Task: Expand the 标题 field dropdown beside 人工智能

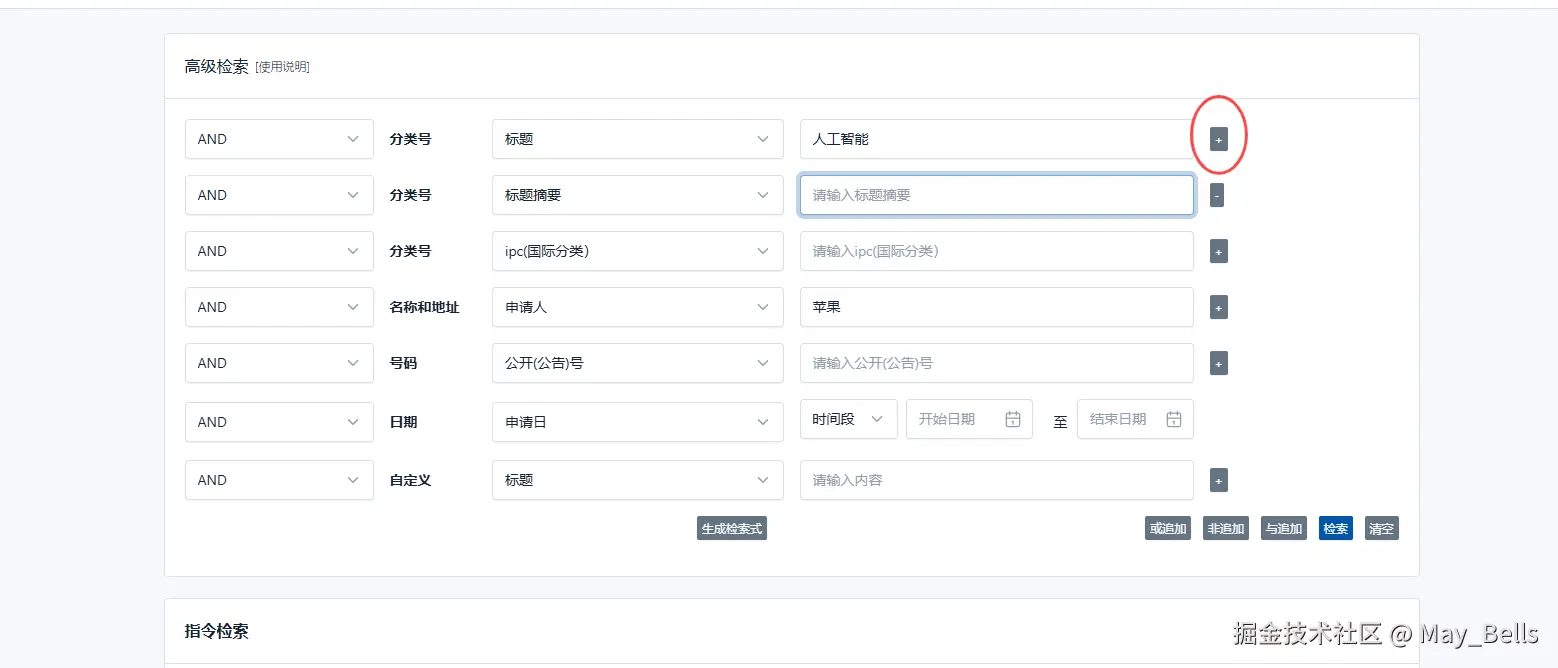Action: (638, 139)
